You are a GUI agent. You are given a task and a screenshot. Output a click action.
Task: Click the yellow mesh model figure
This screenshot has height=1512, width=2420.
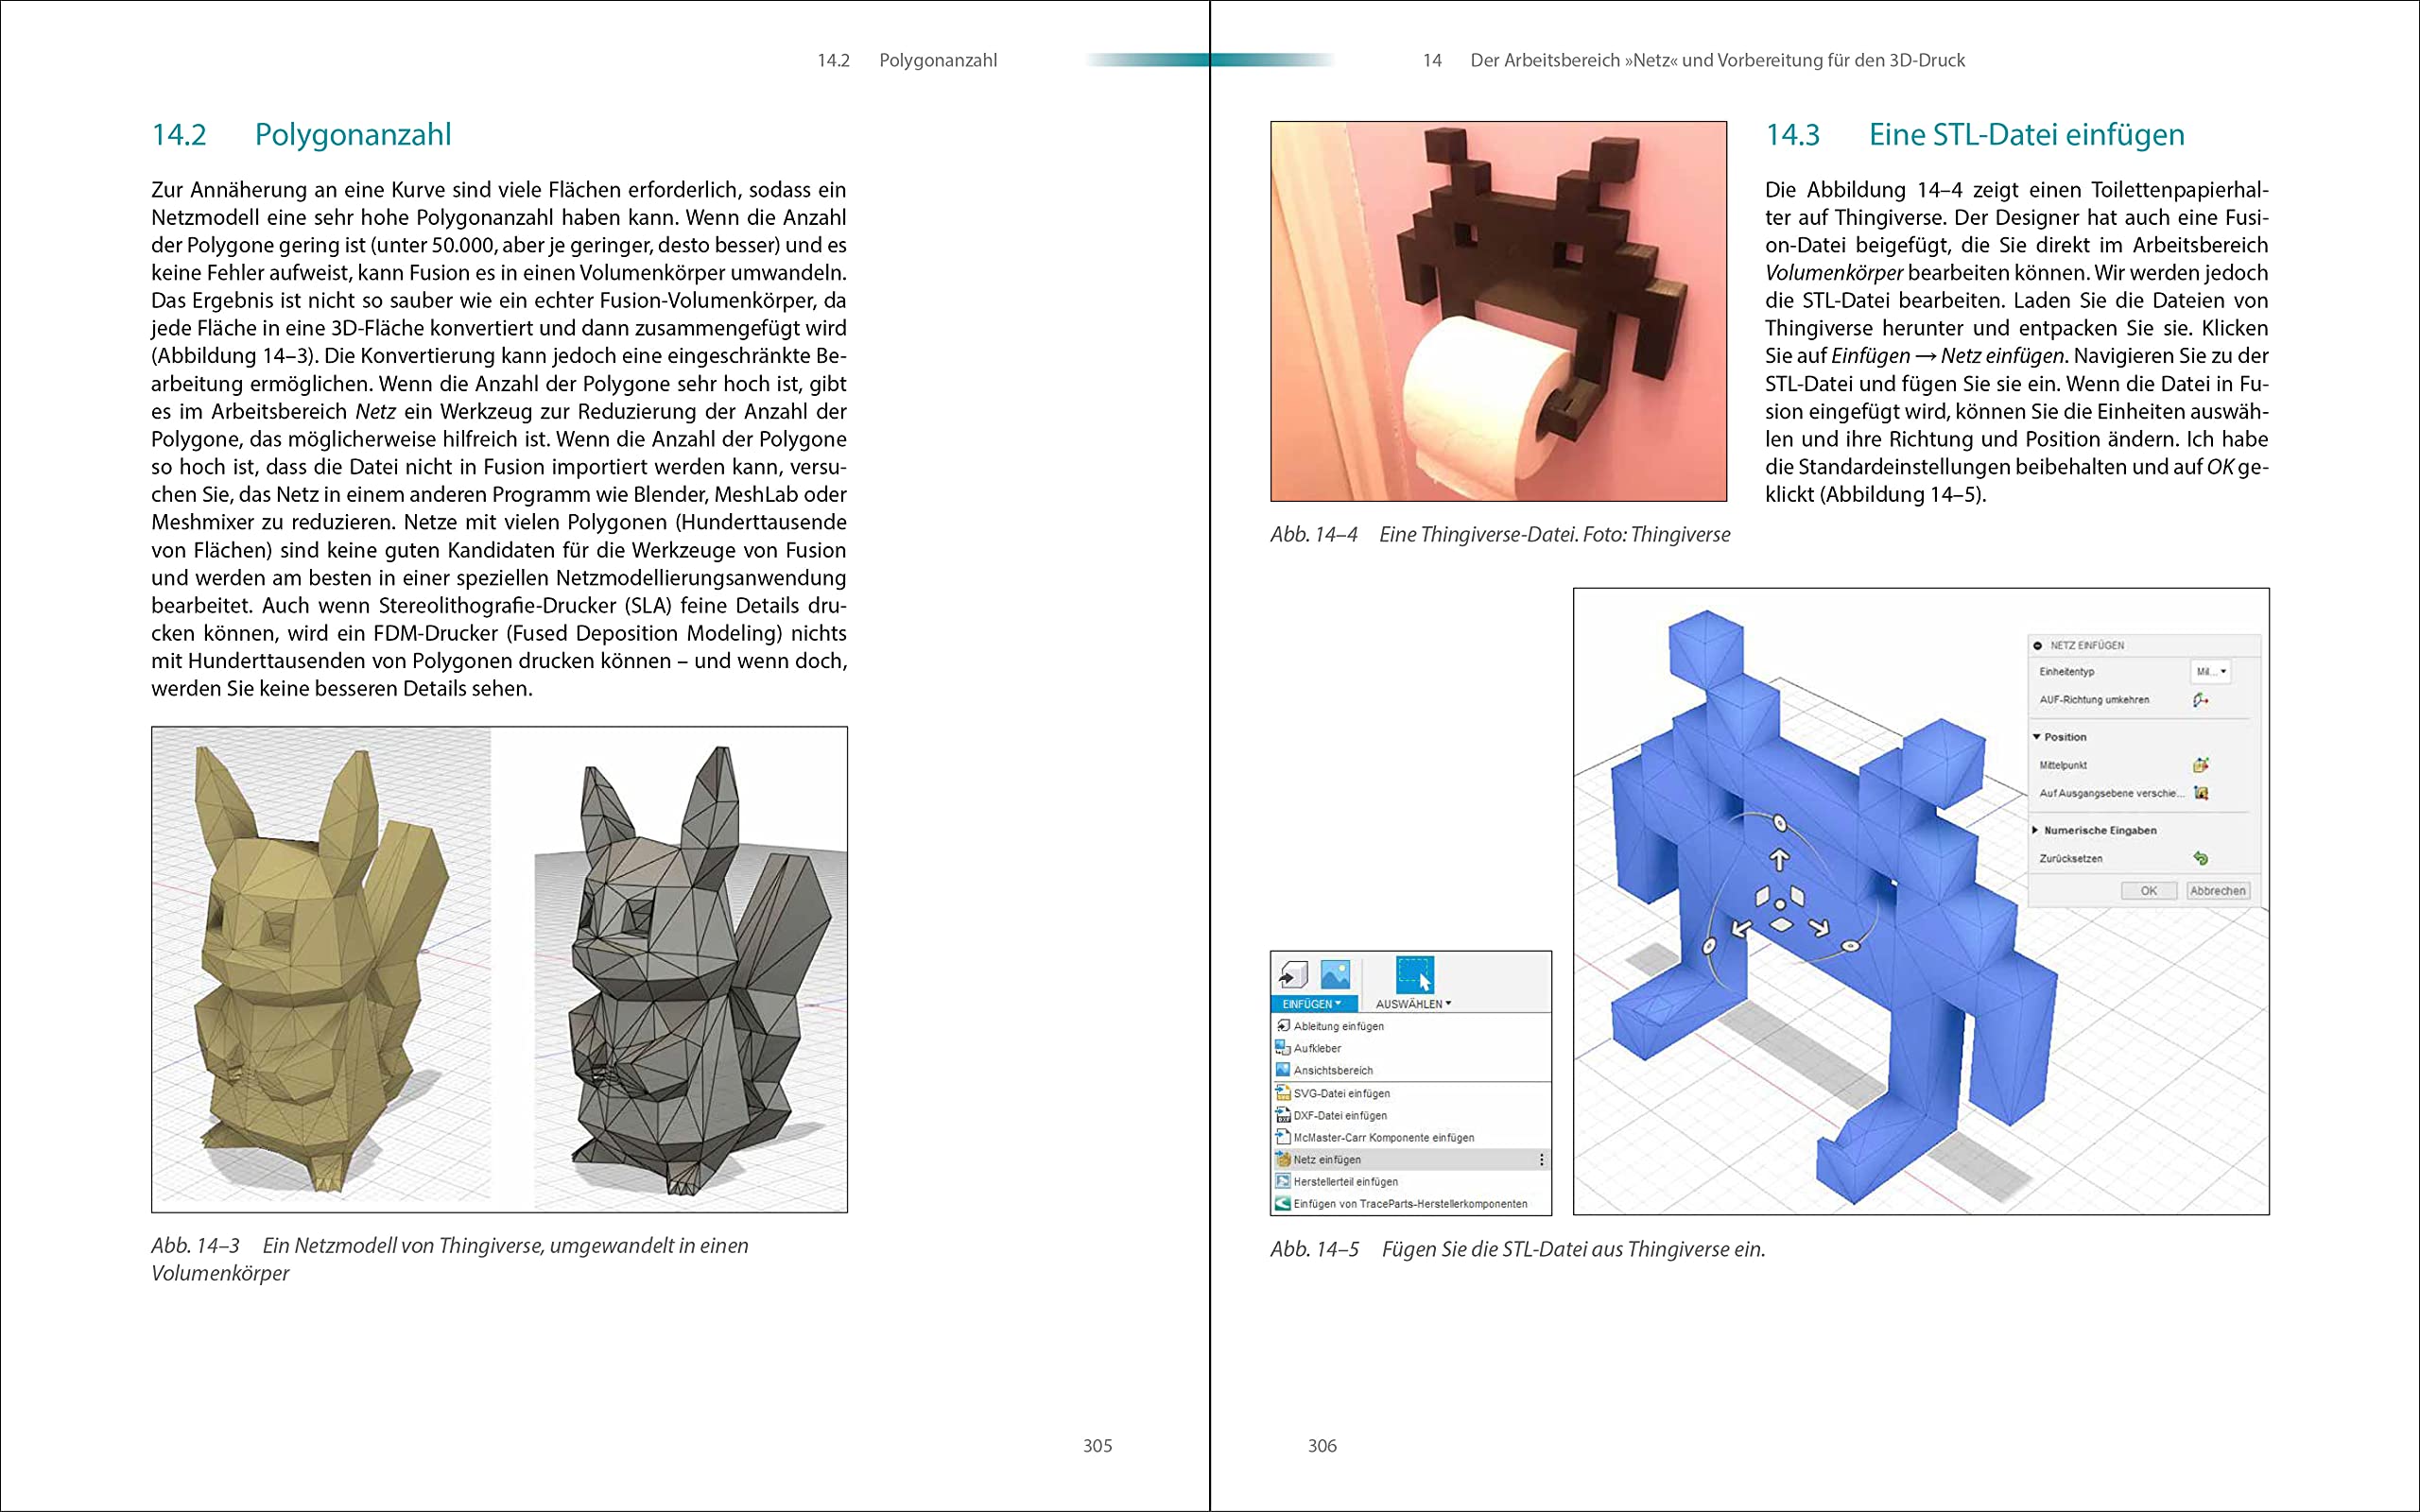[322, 968]
